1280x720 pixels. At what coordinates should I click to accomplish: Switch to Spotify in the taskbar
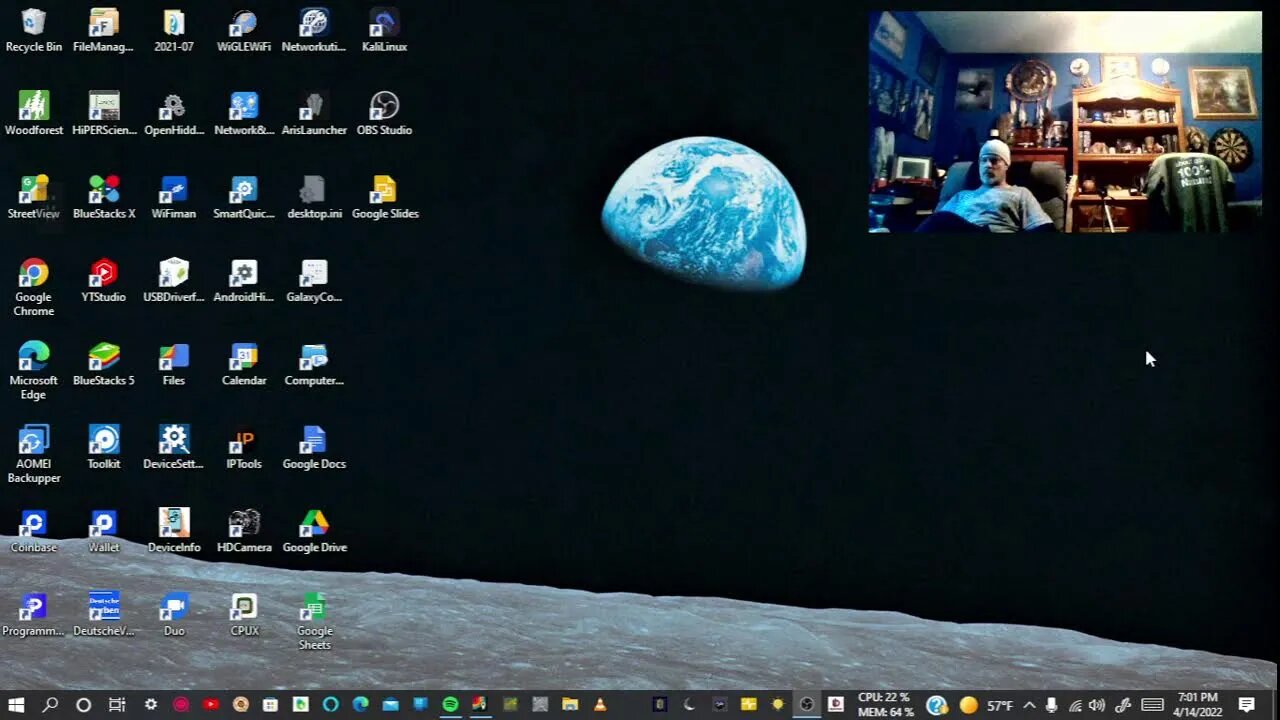click(x=450, y=705)
